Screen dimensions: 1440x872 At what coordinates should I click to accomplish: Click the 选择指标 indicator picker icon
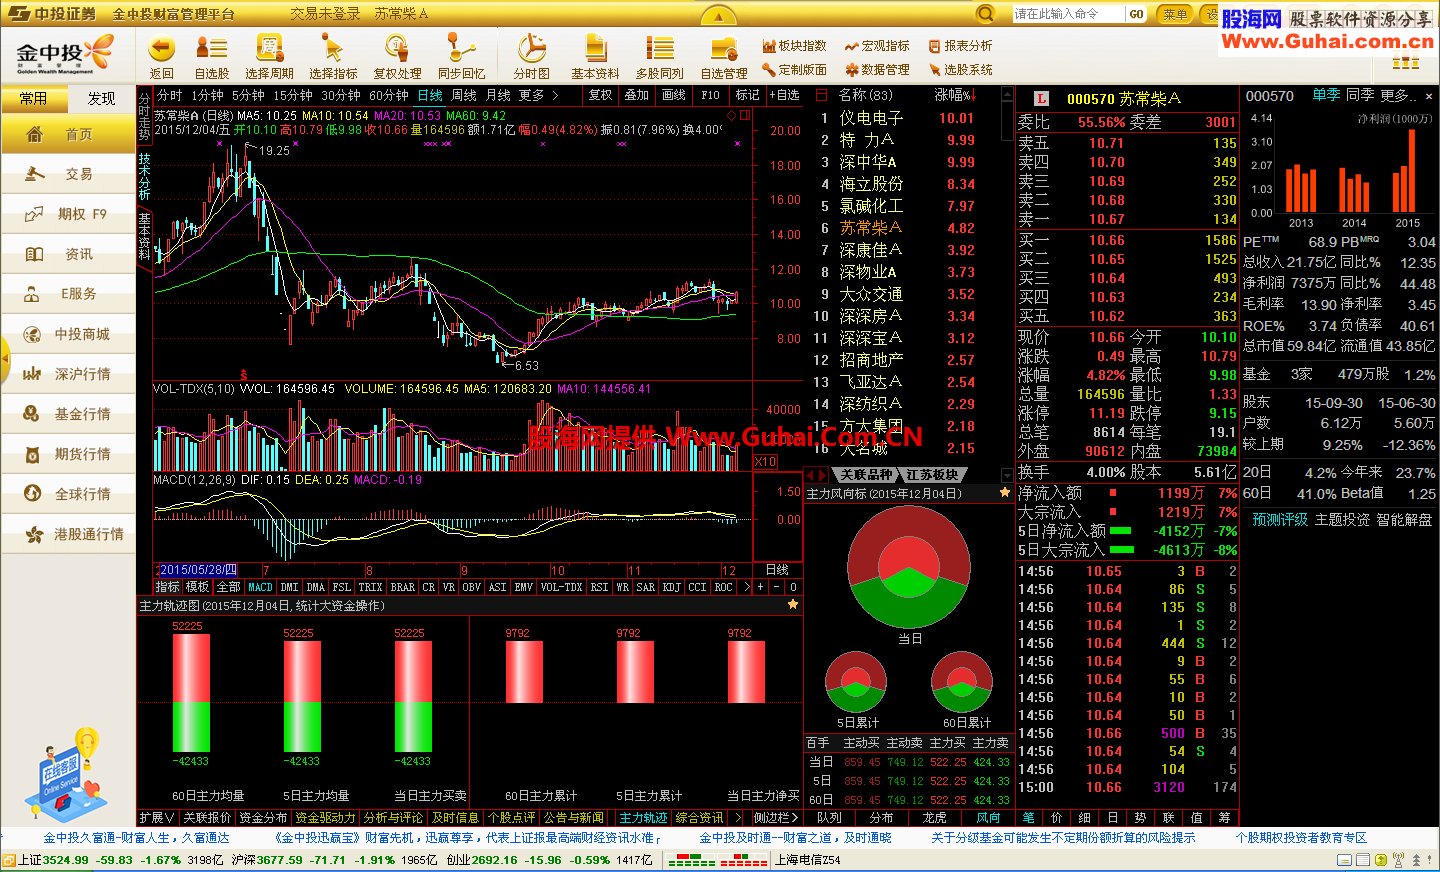tap(332, 49)
